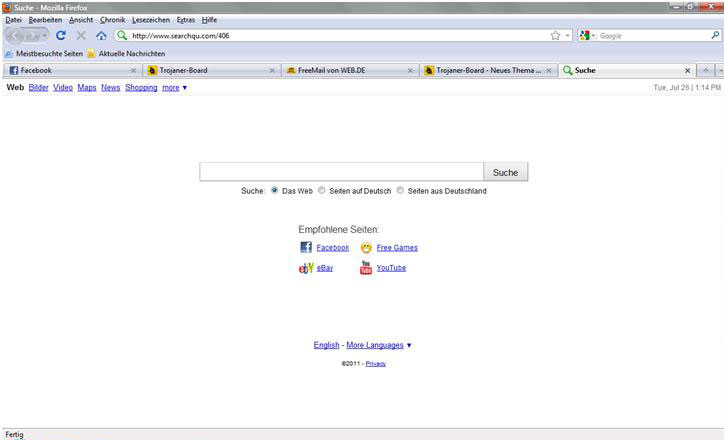Click the search magnifier in Google box
This screenshot has height=440, width=724.
click(x=715, y=35)
